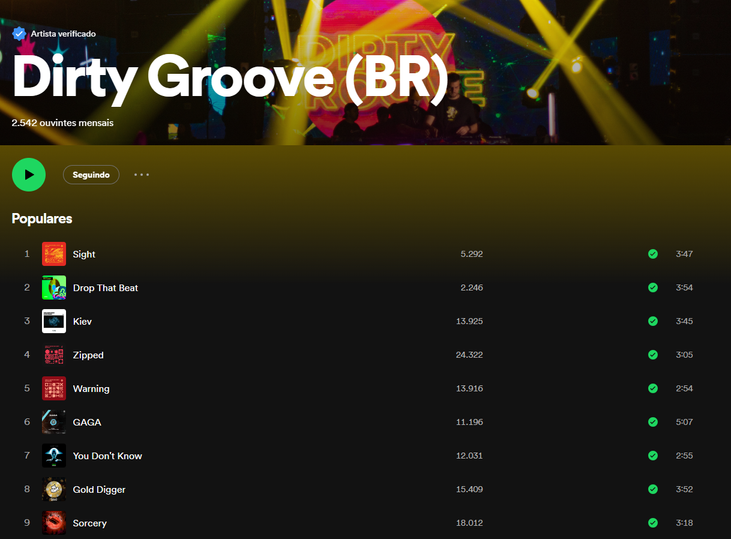Viewport: 731px width, 539px height.
Task: Click the Seguindo follow button
Action: click(91, 175)
